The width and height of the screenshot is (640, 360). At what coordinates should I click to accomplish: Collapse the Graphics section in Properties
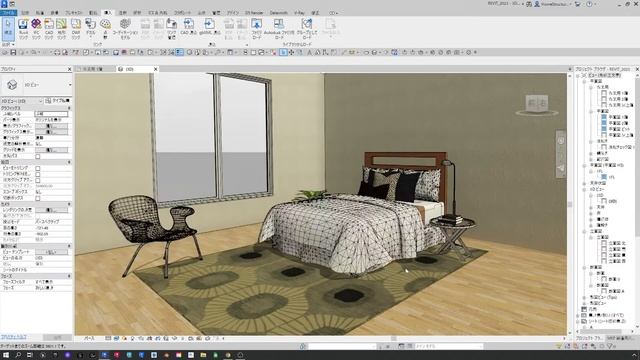pos(69,108)
